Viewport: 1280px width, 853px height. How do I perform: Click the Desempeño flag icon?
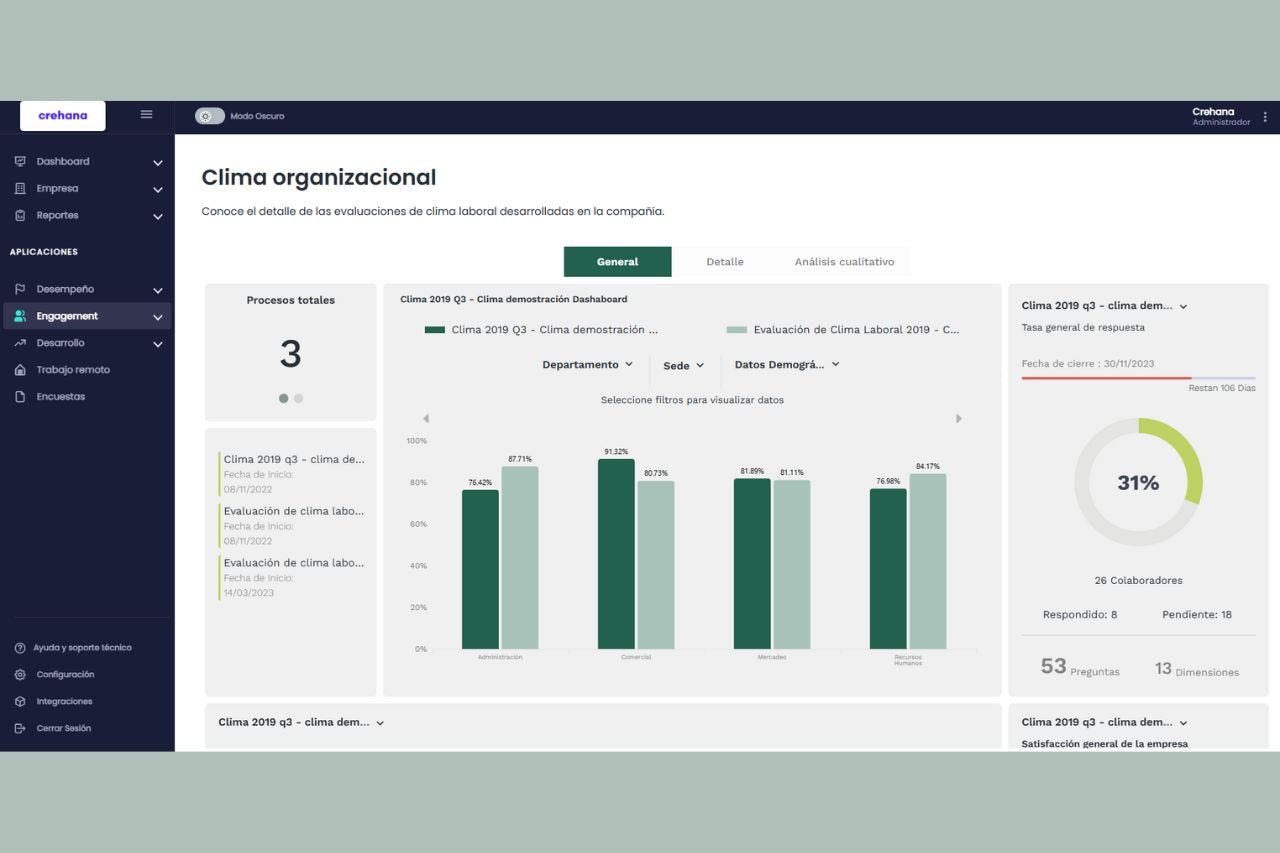tap(18, 289)
